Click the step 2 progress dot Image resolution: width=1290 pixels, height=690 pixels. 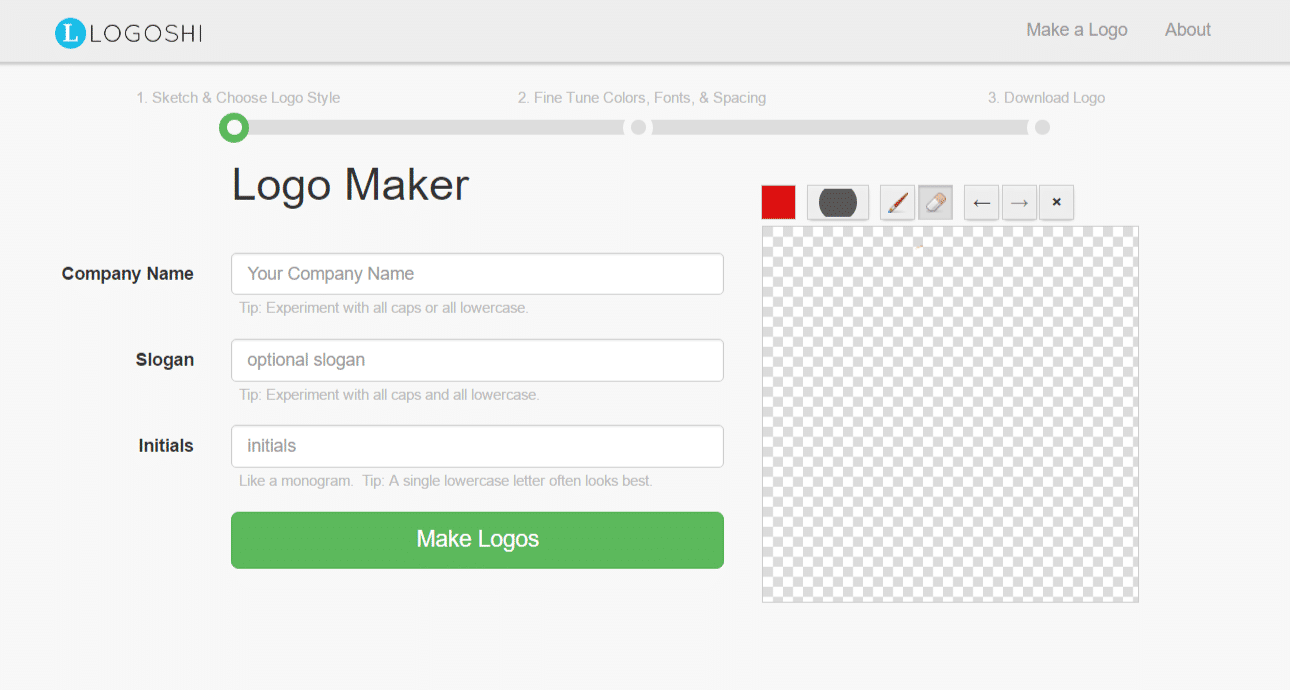(x=638, y=128)
